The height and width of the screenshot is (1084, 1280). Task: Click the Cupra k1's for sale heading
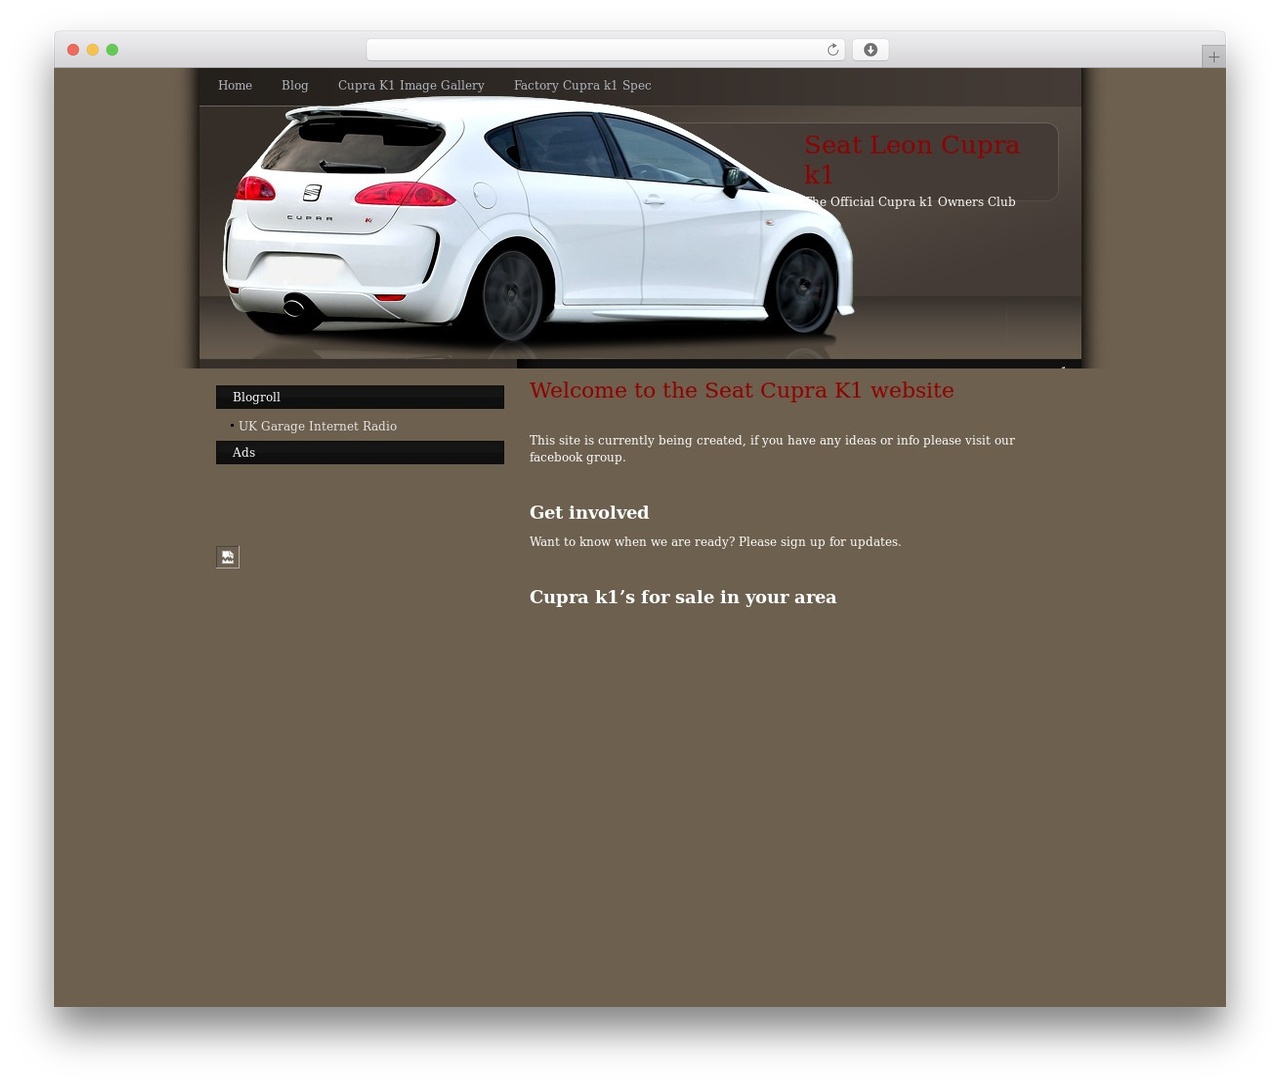coord(683,597)
